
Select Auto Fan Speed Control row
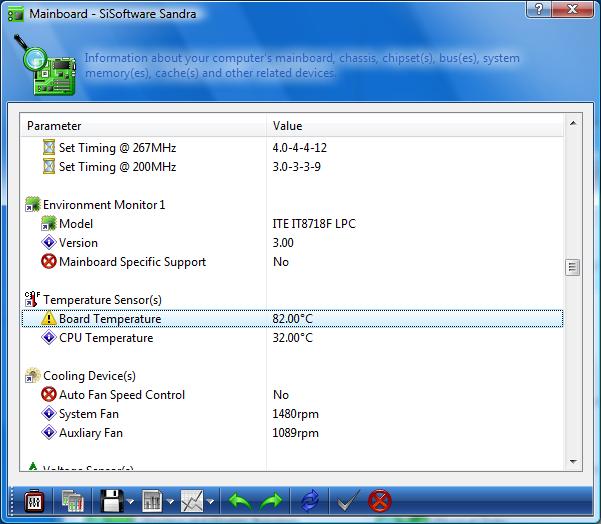tap(292, 395)
